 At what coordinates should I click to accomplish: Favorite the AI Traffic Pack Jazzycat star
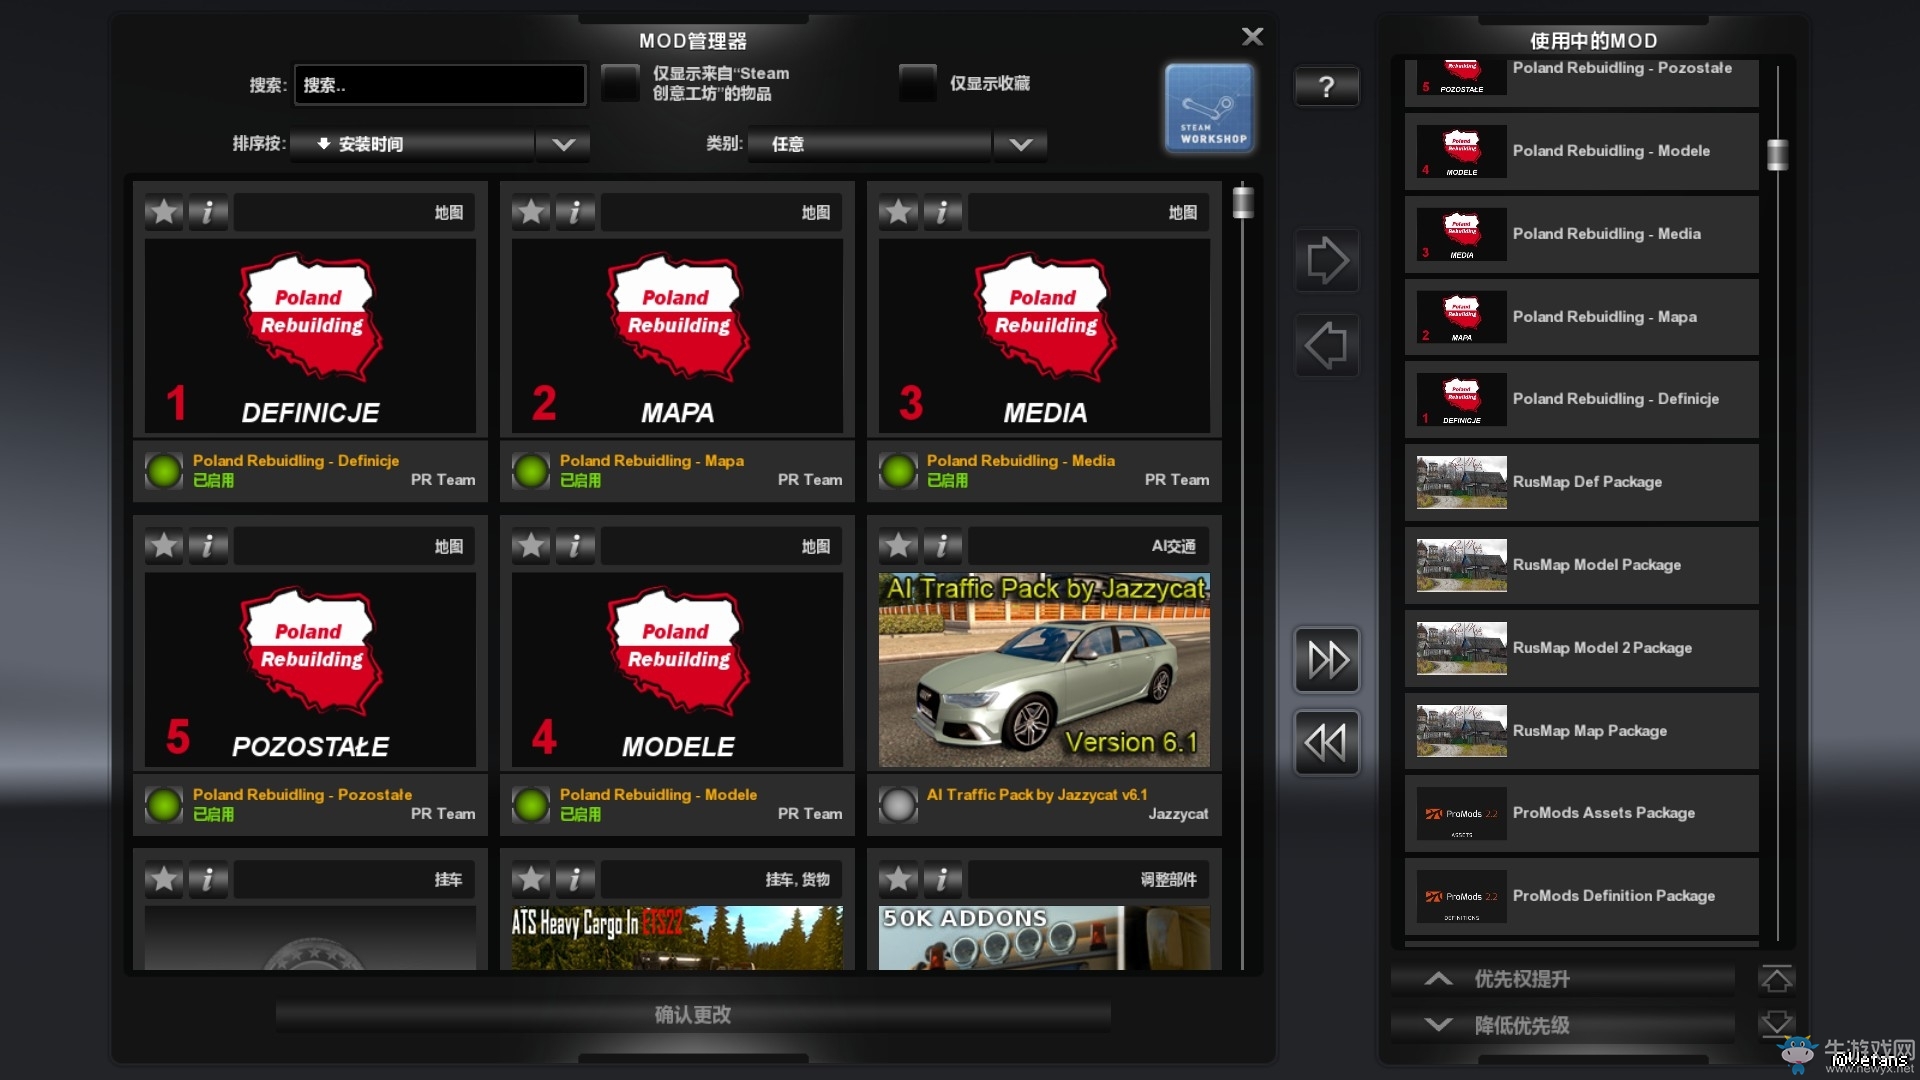898,546
